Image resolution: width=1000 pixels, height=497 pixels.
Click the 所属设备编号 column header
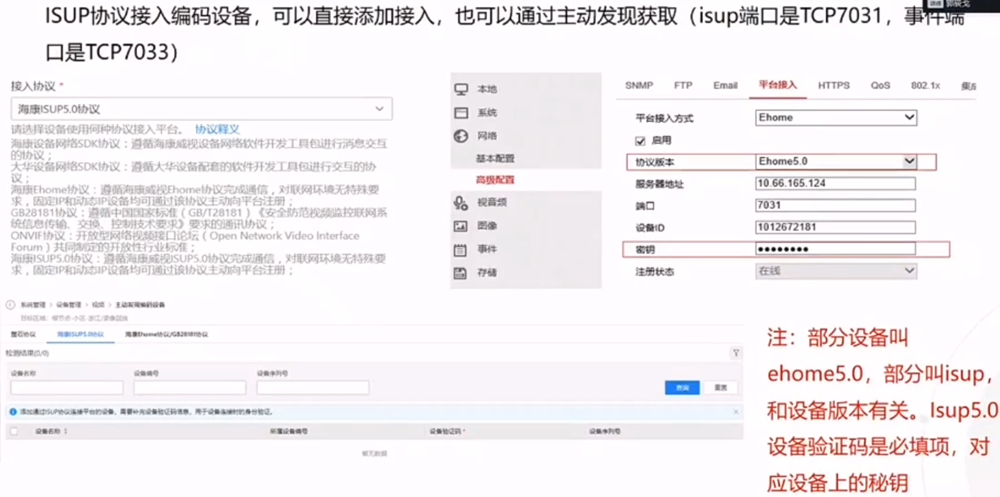289,432
